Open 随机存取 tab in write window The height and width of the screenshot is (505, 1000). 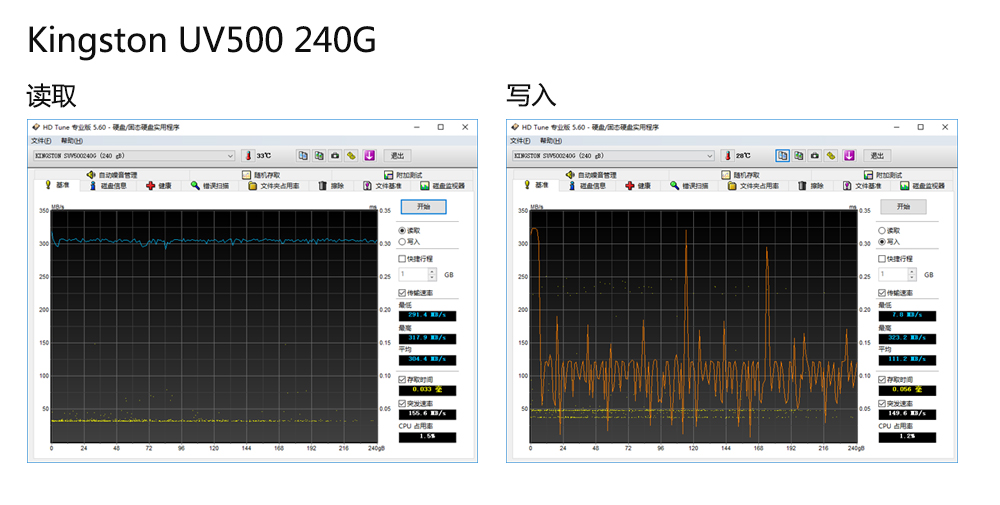coord(740,175)
